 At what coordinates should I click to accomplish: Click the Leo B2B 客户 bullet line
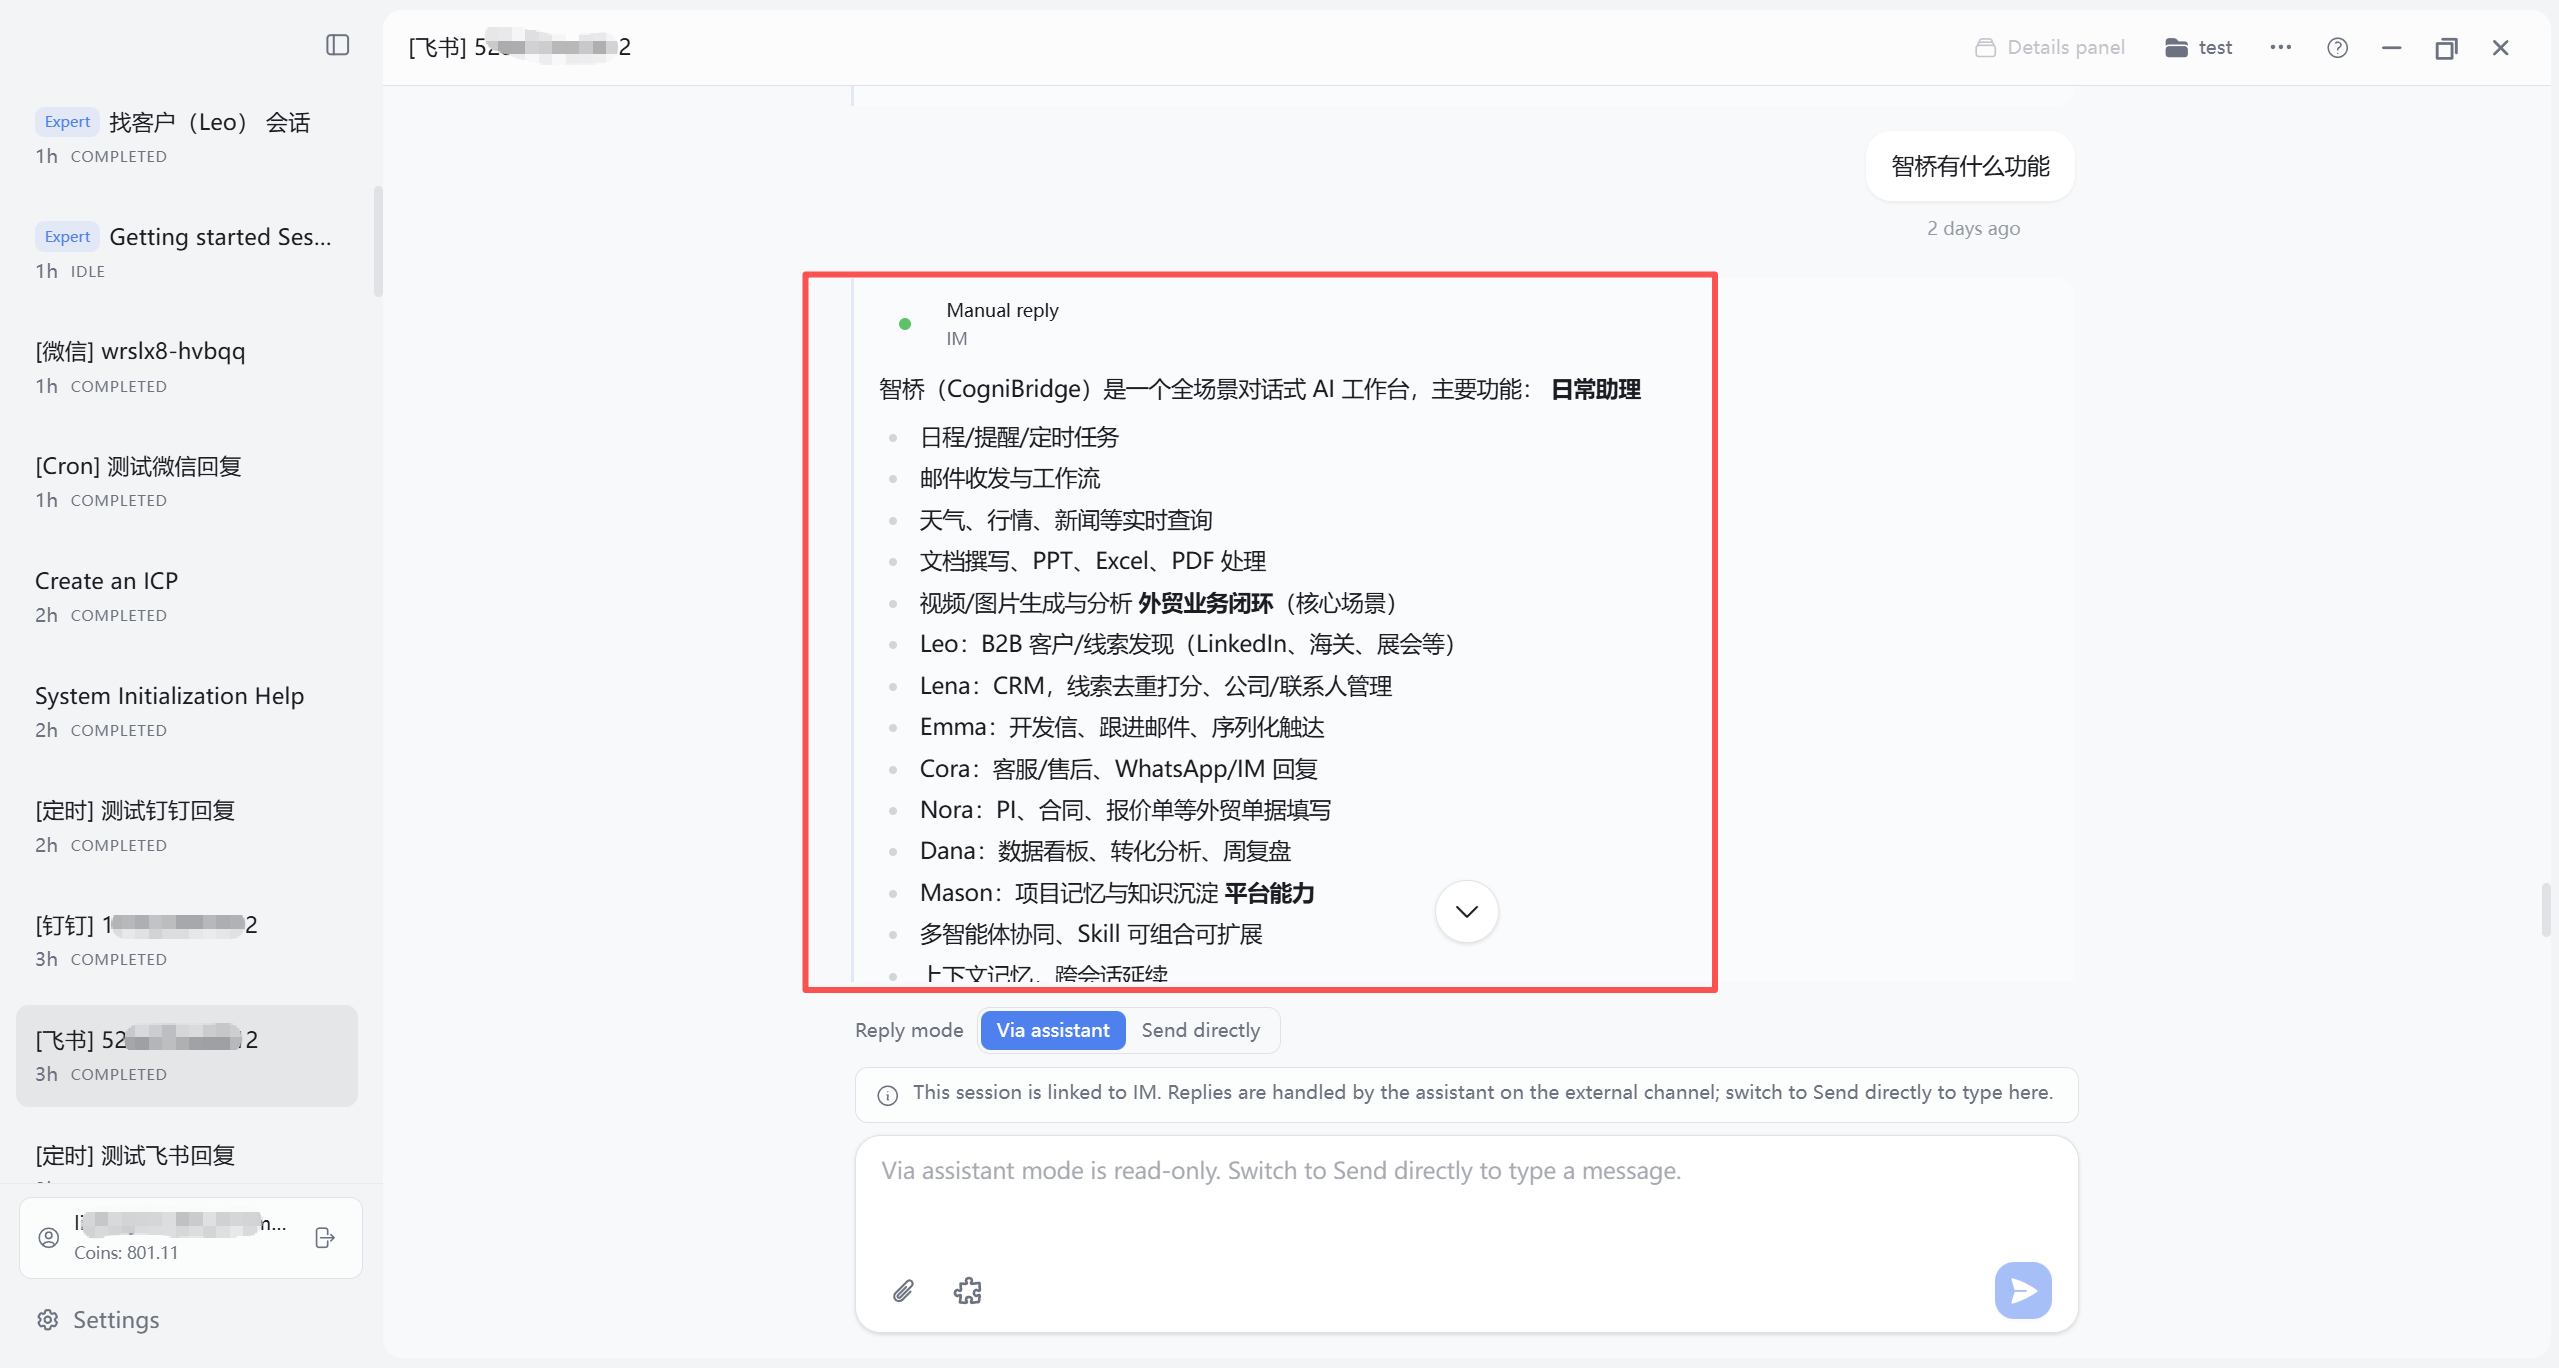[x=1187, y=644]
